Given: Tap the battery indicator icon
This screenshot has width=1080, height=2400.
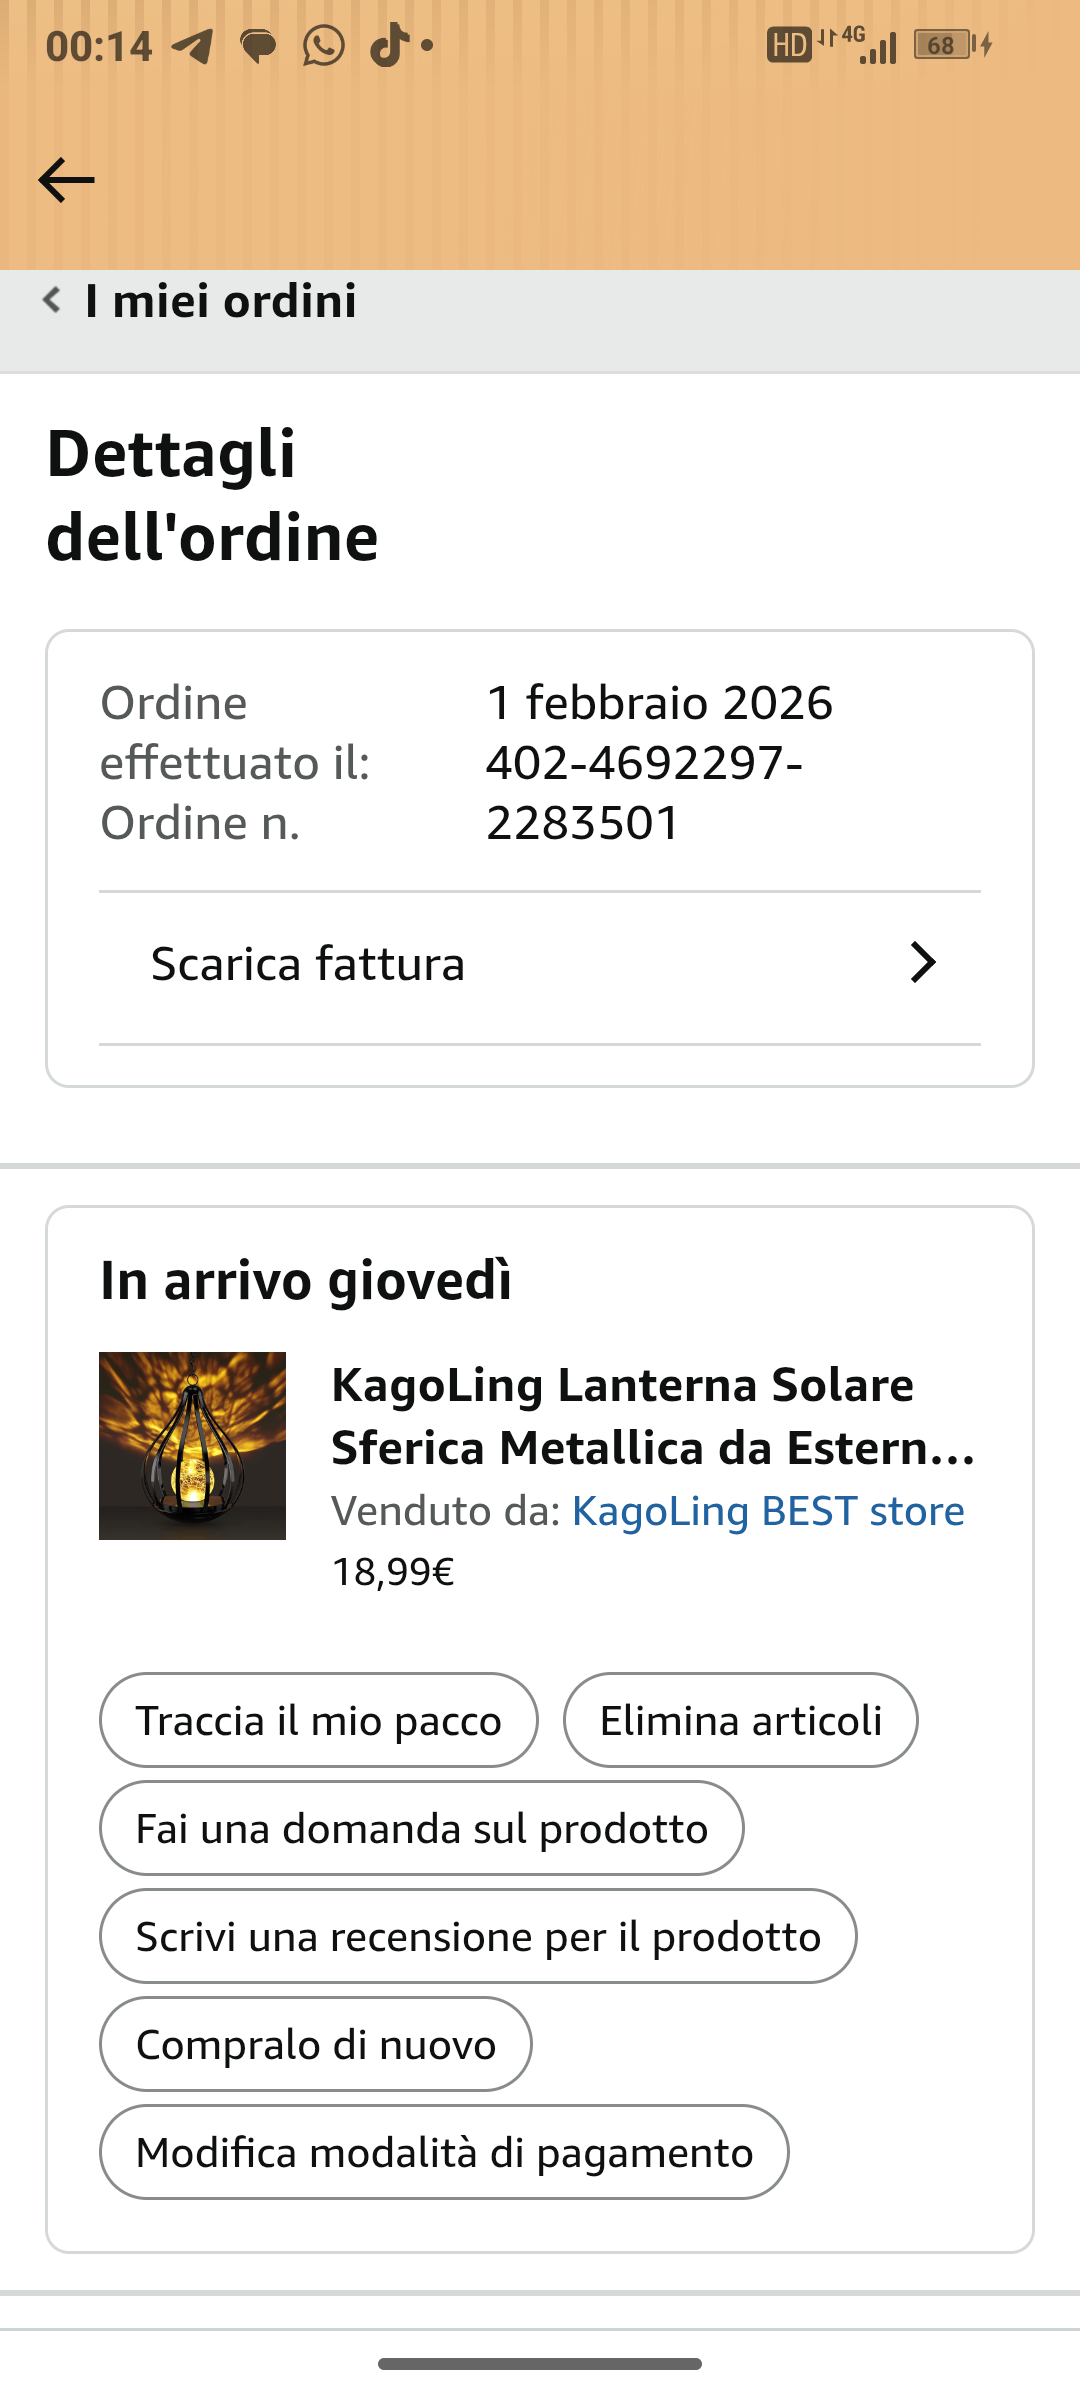Looking at the screenshot, I should pyautogui.click(x=944, y=45).
